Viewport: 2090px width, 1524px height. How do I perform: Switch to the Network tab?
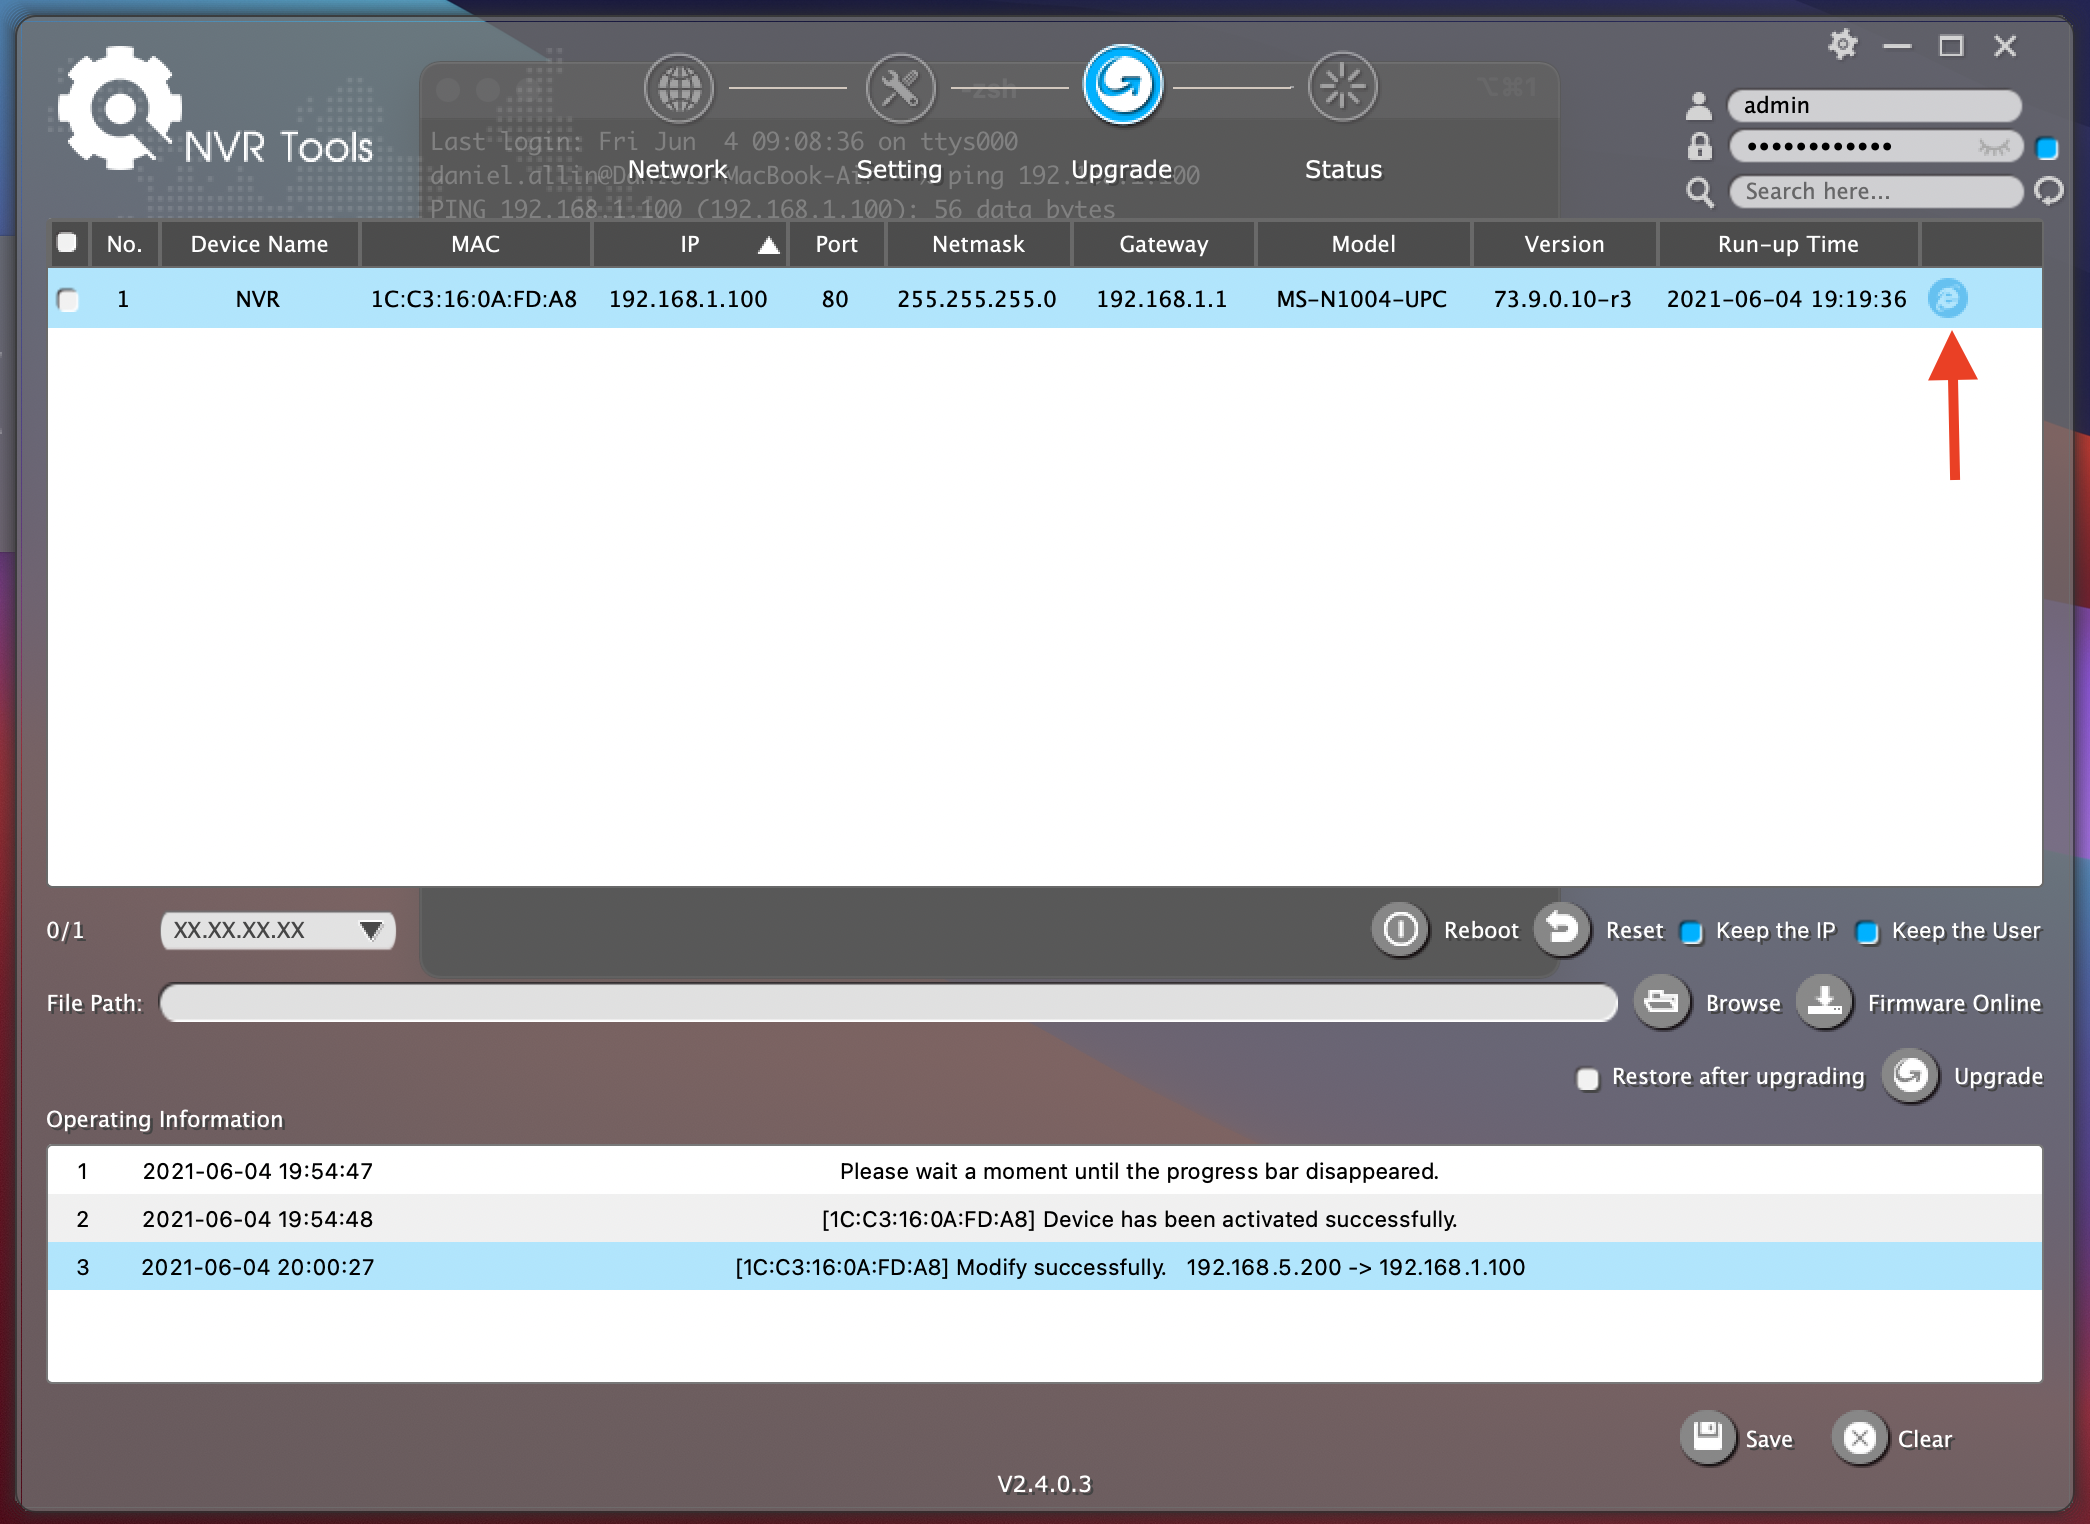click(679, 89)
